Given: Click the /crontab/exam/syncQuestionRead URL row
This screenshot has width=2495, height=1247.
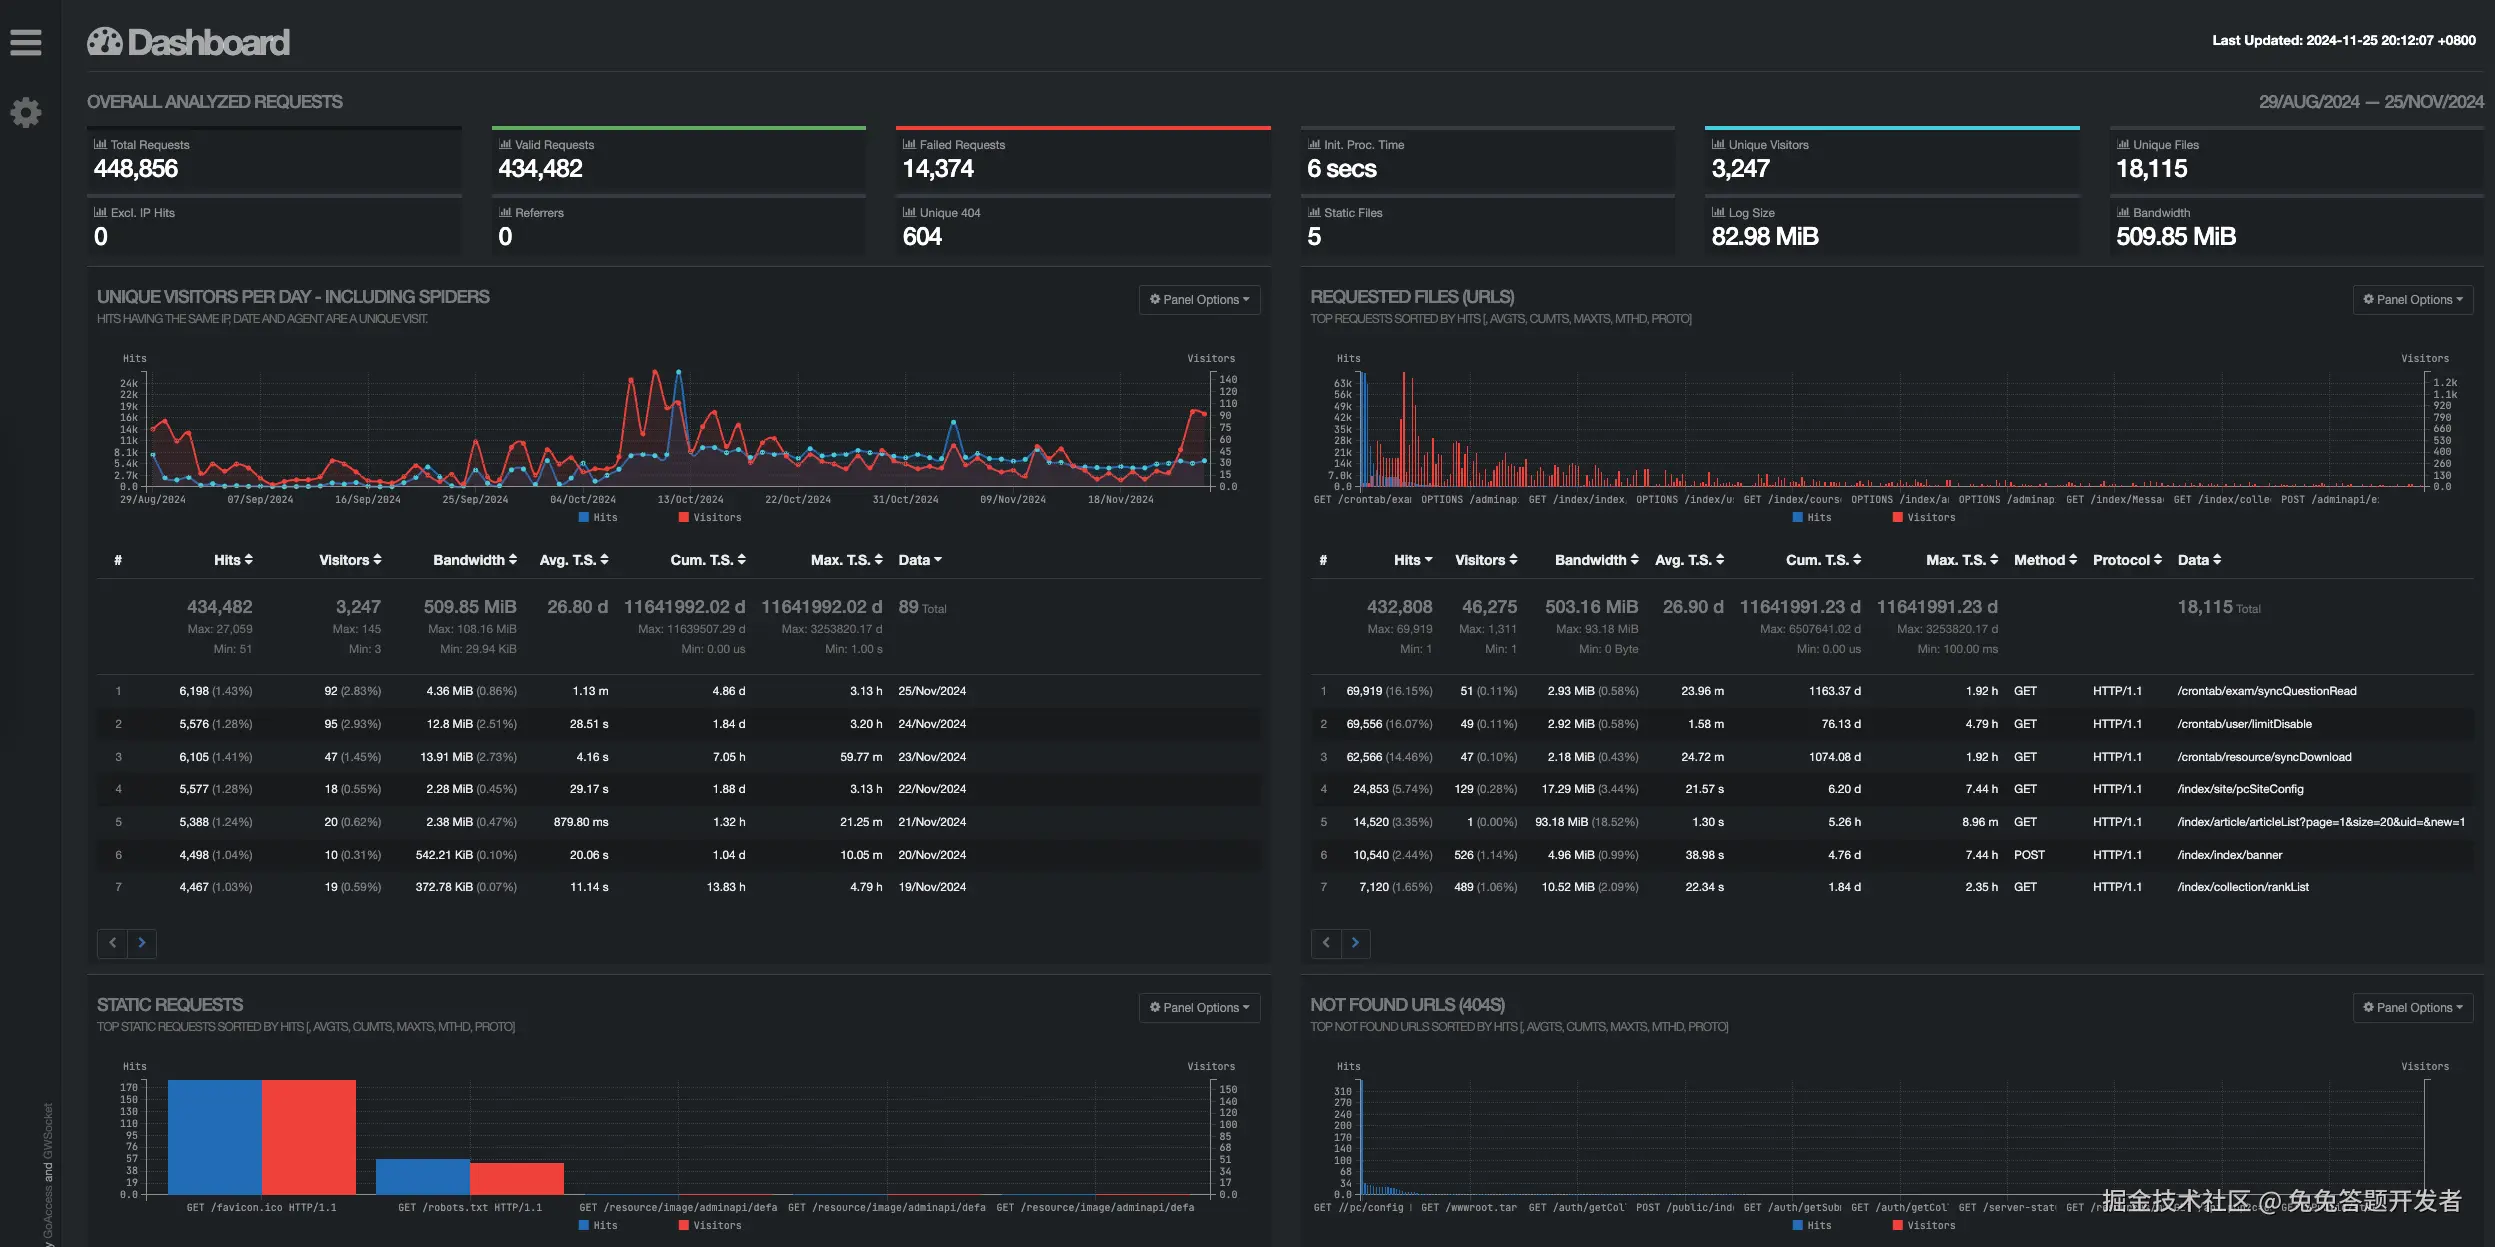Looking at the screenshot, I should pyautogui.click(x=2266, y=691).
